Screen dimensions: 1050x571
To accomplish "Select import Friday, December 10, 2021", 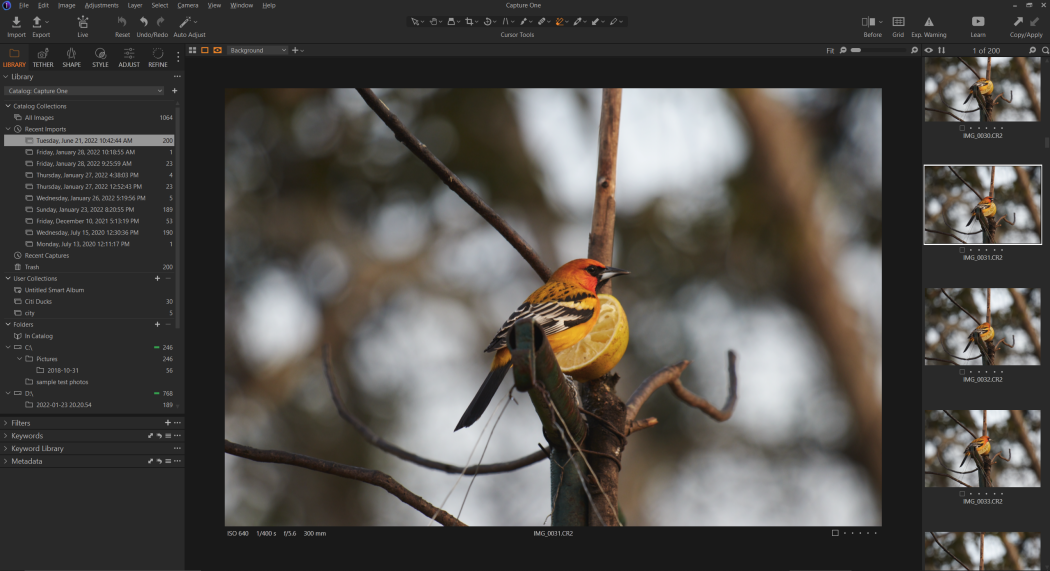I will (x=89, y=221).
